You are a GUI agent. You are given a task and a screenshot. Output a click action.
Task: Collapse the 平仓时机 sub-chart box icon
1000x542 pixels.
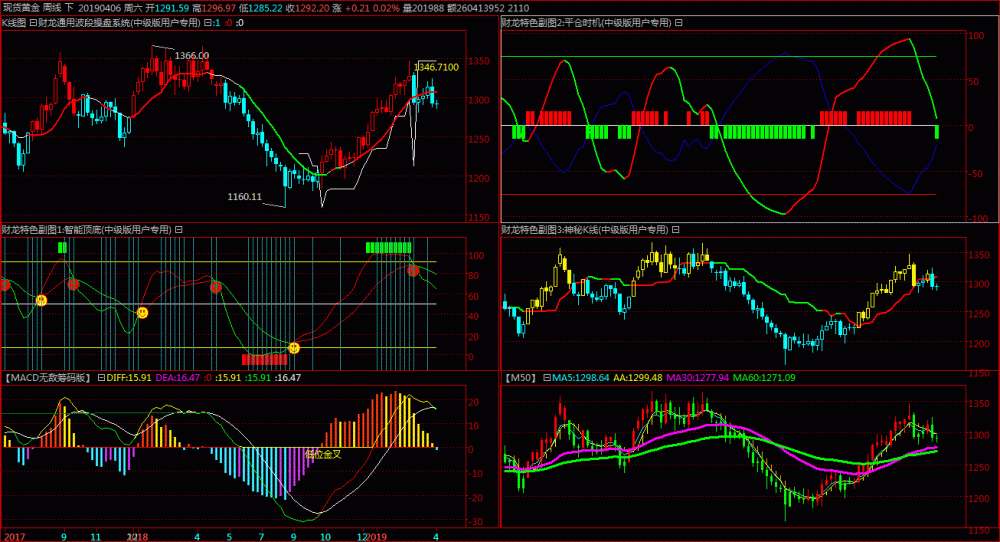coord(679,23)
